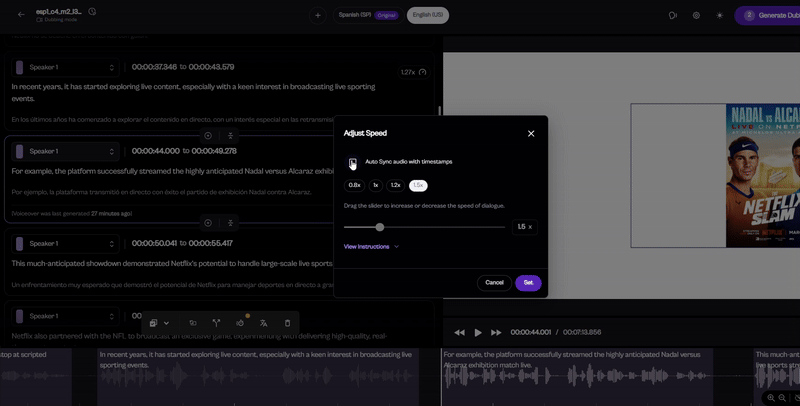The width and height of the screenshot is (800, 406).
Task: Select the 1.2x speed preset
Action: point(395,185)
